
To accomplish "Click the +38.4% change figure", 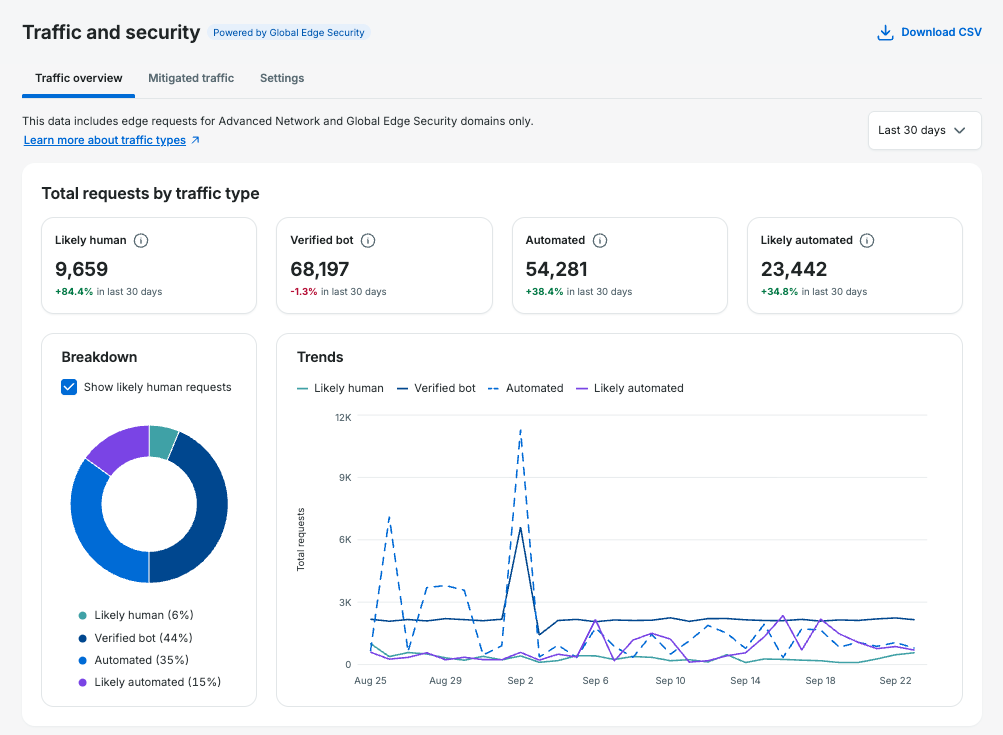I will pyautogui.click(x=544, y=292).
